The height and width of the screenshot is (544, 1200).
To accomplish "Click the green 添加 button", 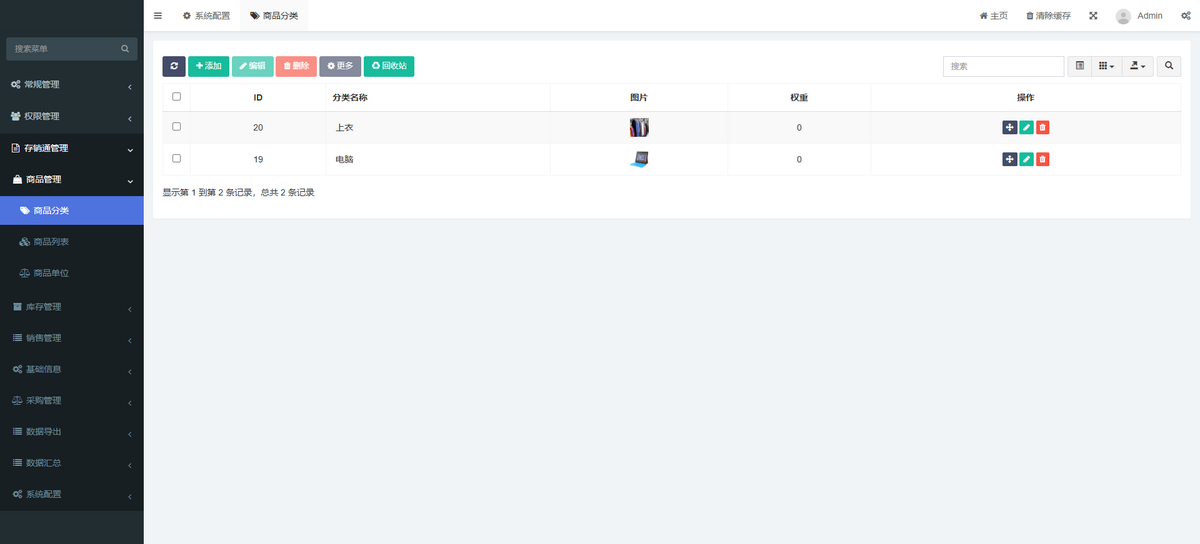I will [209, 66].
